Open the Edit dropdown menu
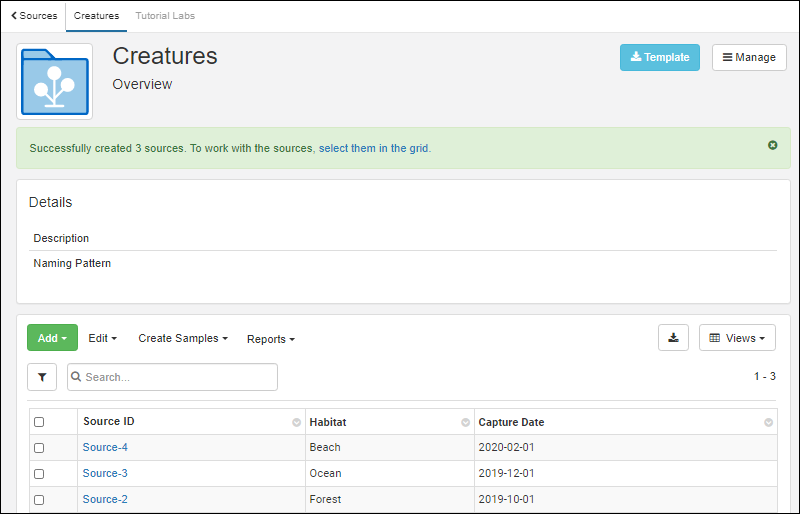Image resolution: width=800 pixels, height=514 pixels. (102, 338)
